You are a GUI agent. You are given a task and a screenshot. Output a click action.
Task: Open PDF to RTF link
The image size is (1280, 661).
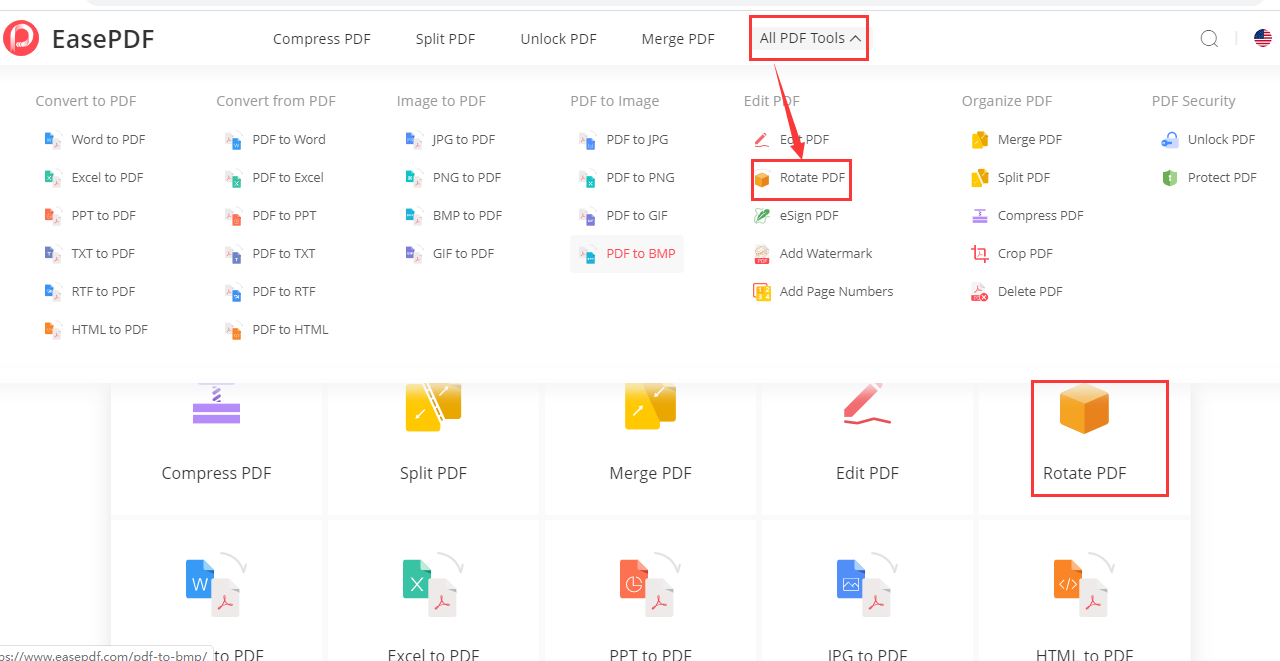[x=284, y=292]
